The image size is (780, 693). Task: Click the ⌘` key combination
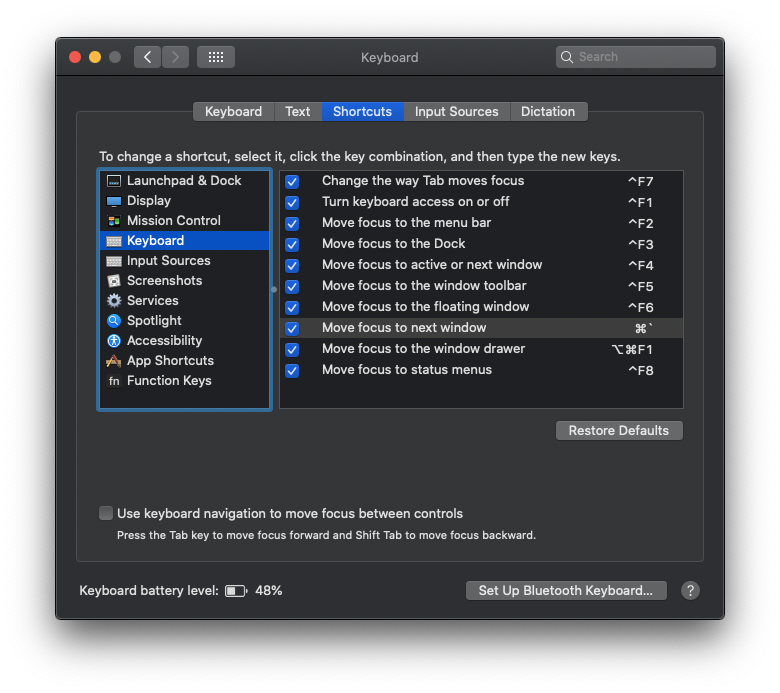click(x=644, y=328)
